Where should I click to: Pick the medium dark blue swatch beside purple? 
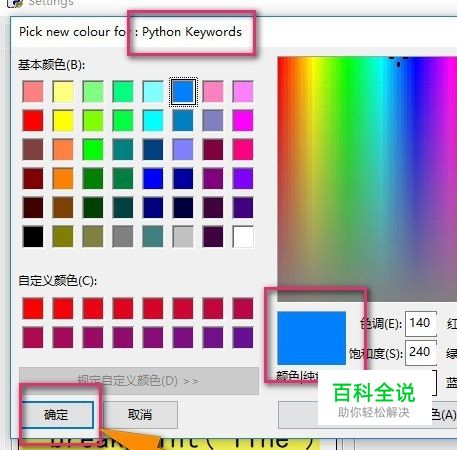click(x=183, y=178)
